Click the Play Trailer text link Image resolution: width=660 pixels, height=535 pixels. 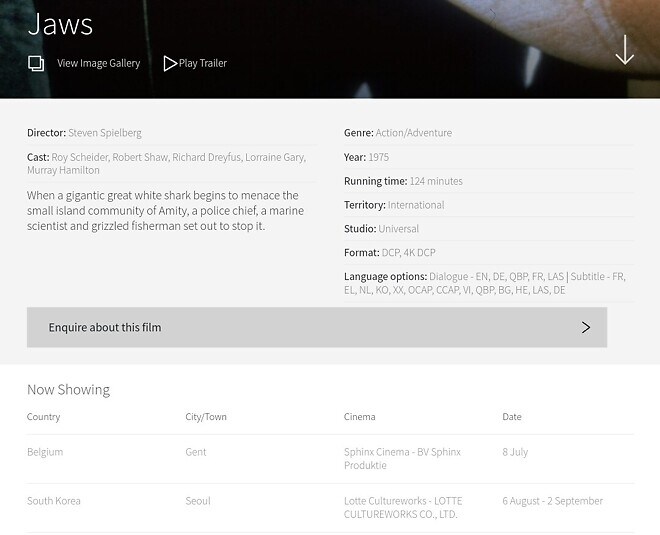pos(203,63)
